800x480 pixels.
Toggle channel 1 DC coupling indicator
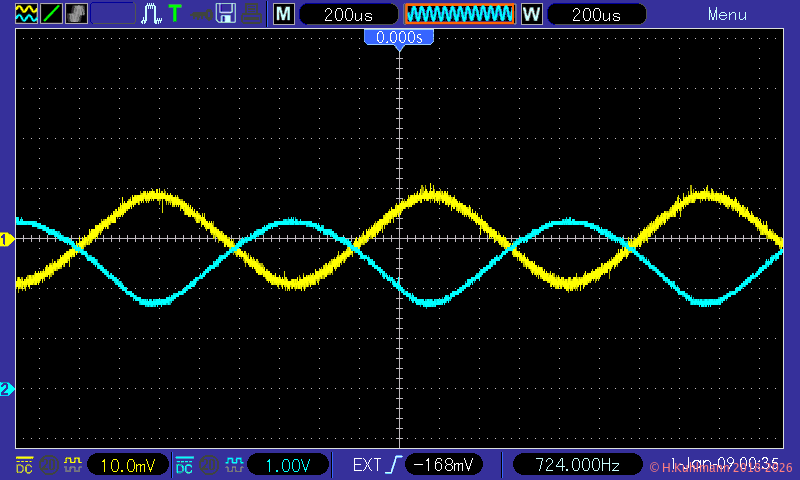pos(24,465)
